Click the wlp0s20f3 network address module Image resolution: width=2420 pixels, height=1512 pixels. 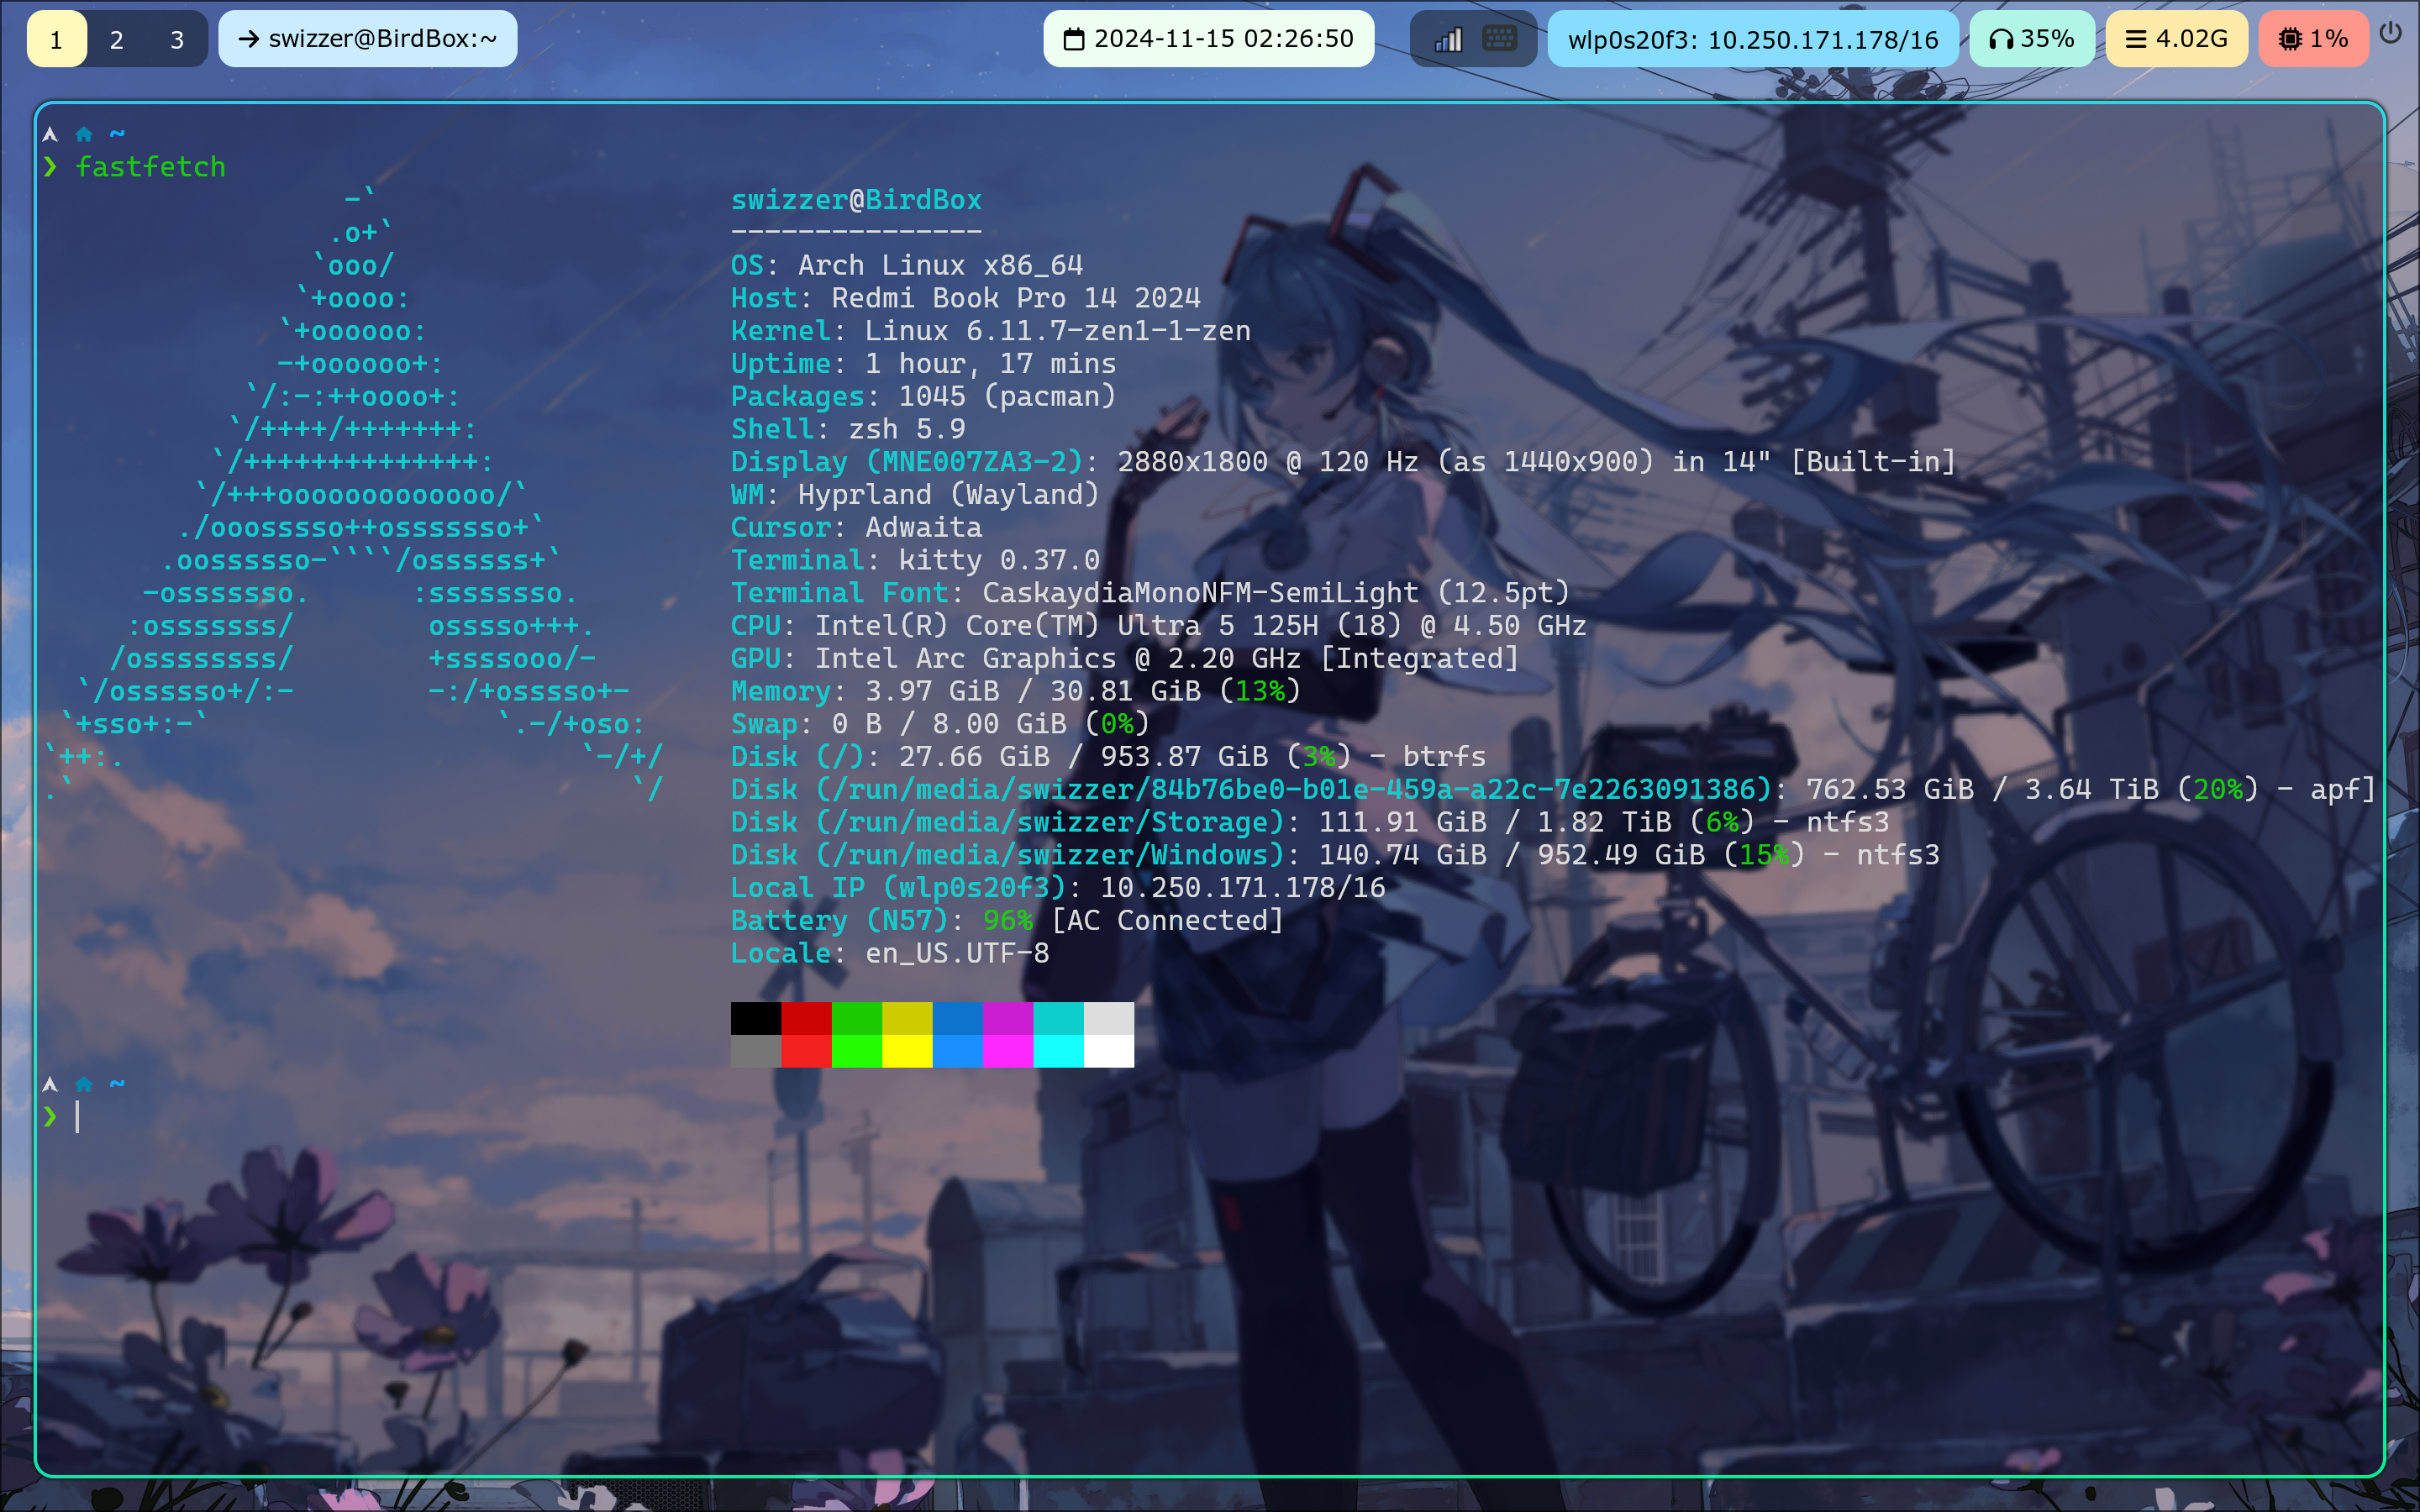tap(1752, 39)
